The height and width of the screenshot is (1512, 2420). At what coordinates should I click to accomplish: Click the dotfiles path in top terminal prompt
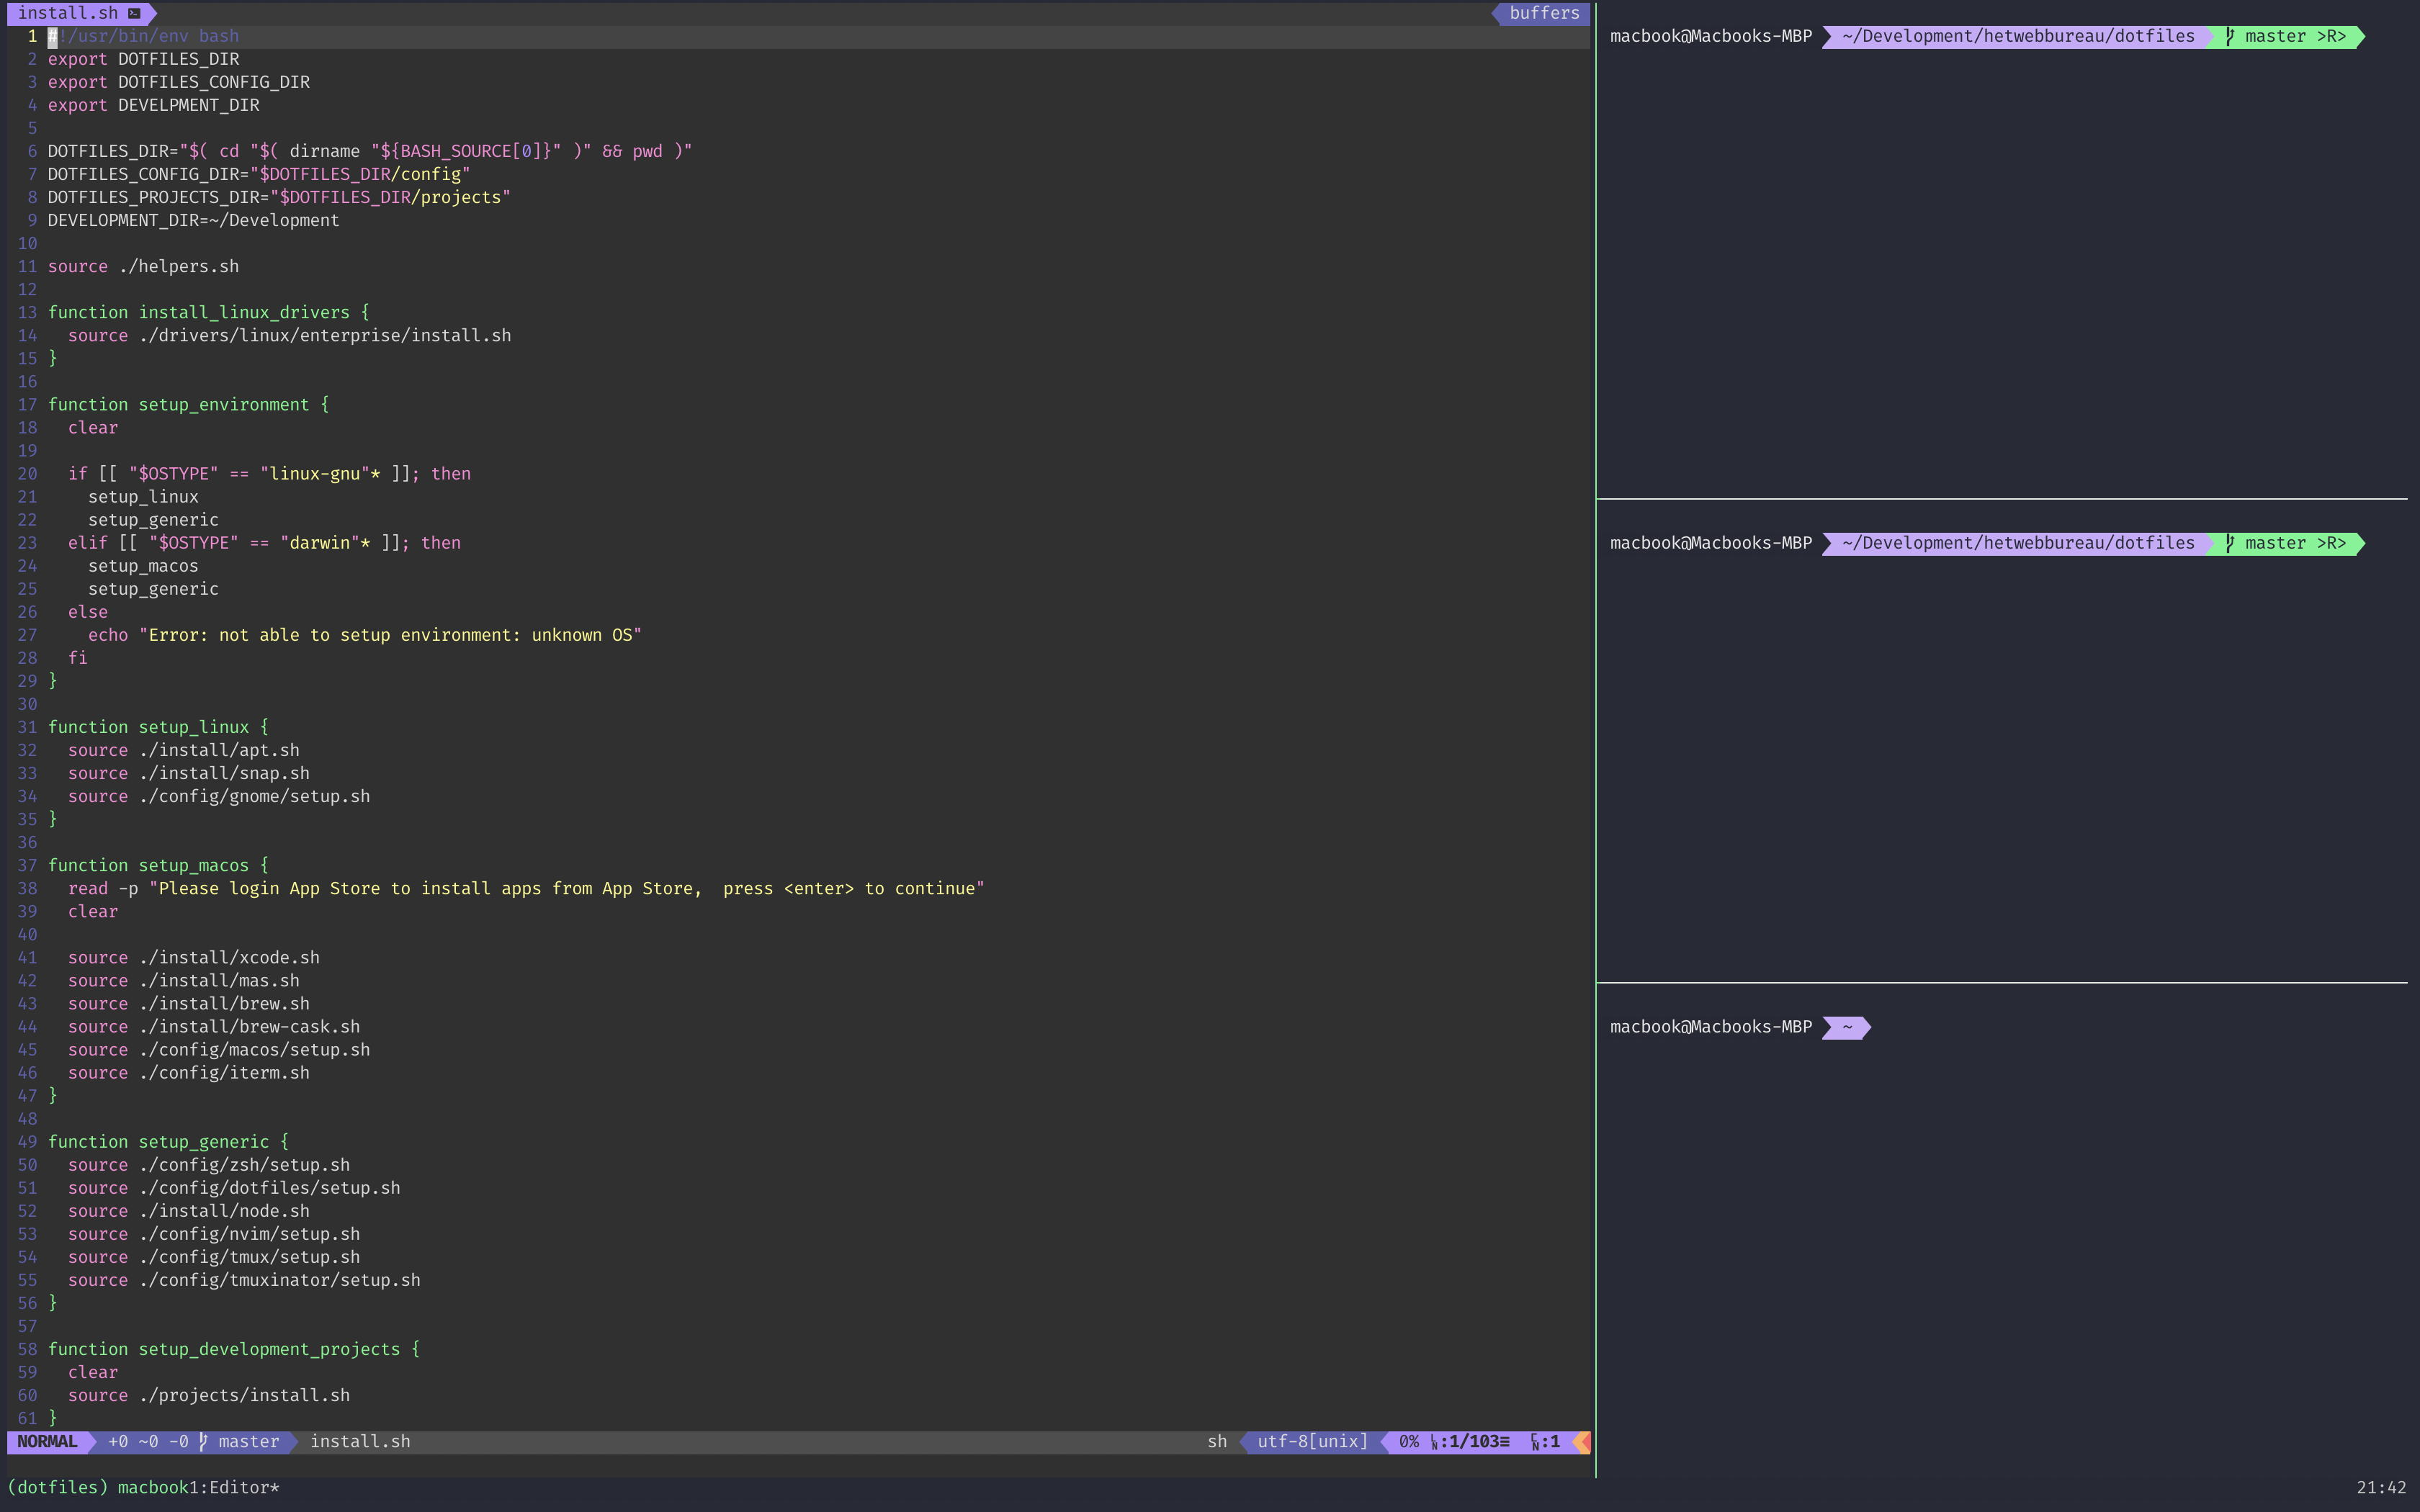(2017, 36)
